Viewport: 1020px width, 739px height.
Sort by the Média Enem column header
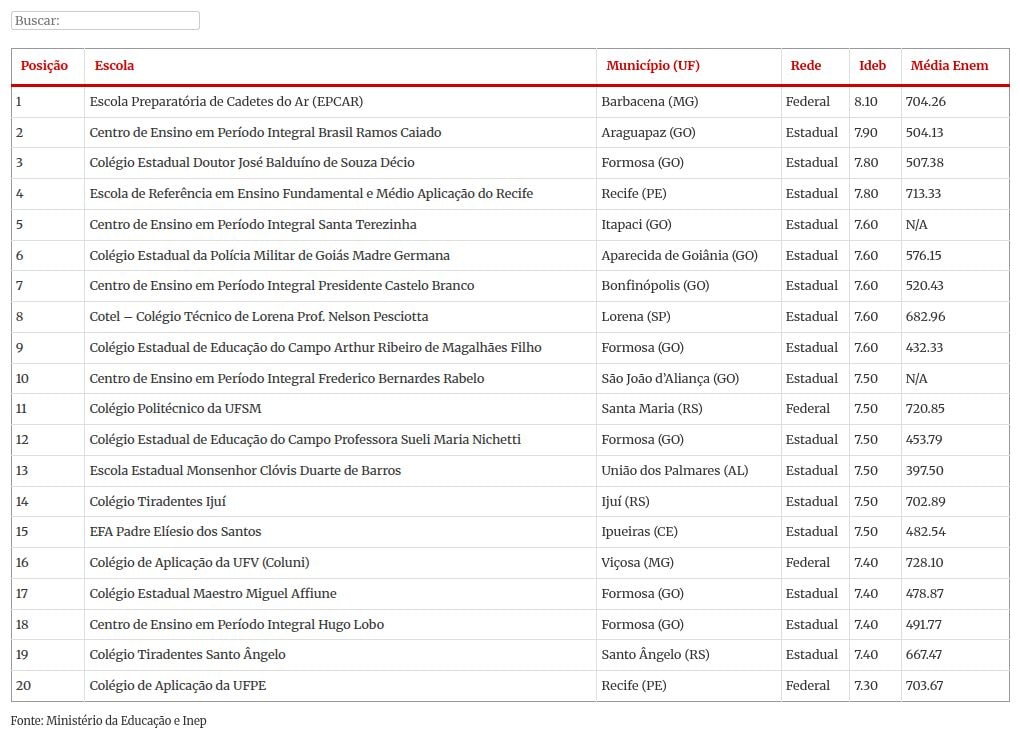click(x=949, y=65)
